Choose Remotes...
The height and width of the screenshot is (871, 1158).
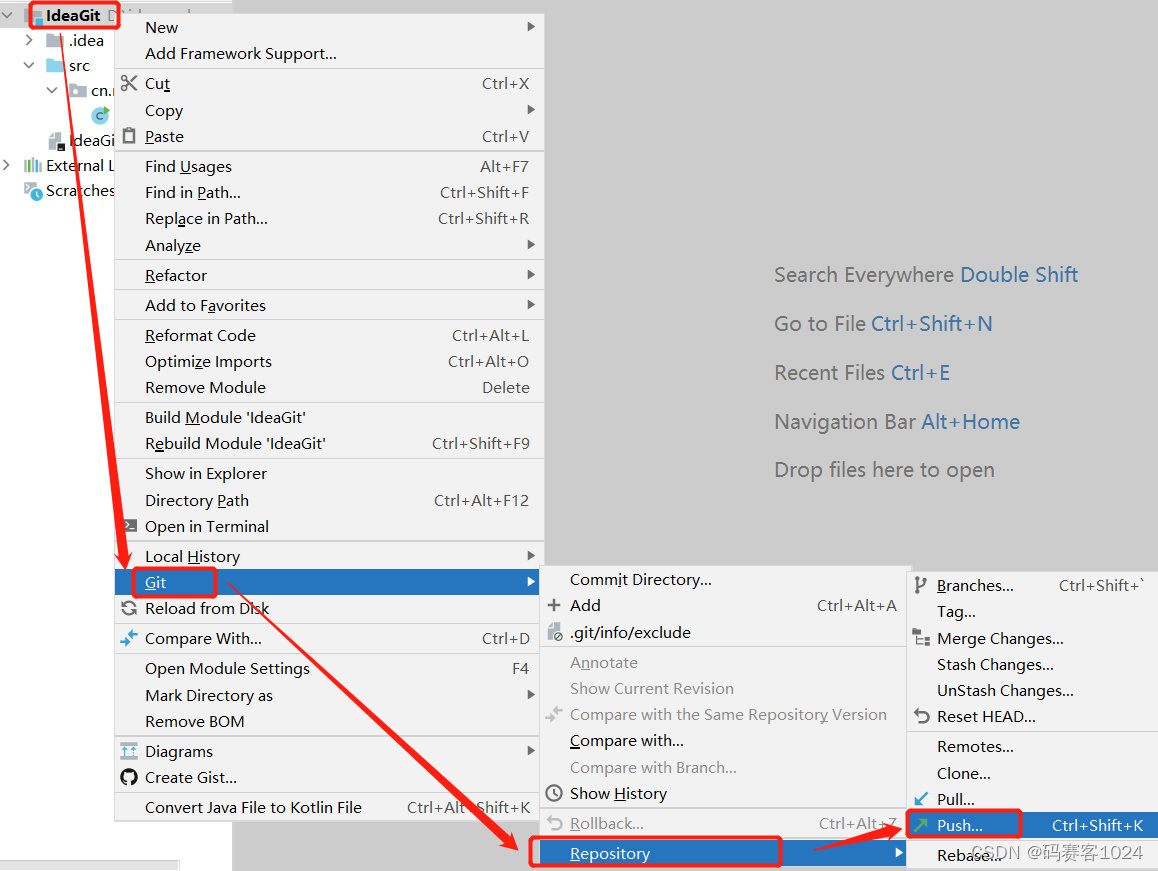[x=1032, y=746]
